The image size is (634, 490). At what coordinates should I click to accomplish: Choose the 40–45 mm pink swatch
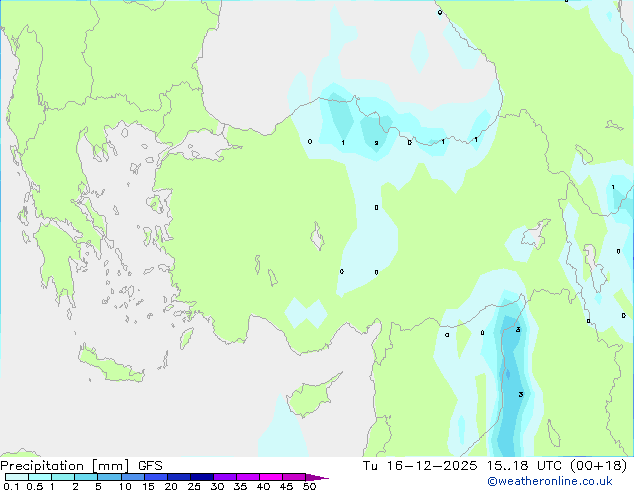pos(271,477)
